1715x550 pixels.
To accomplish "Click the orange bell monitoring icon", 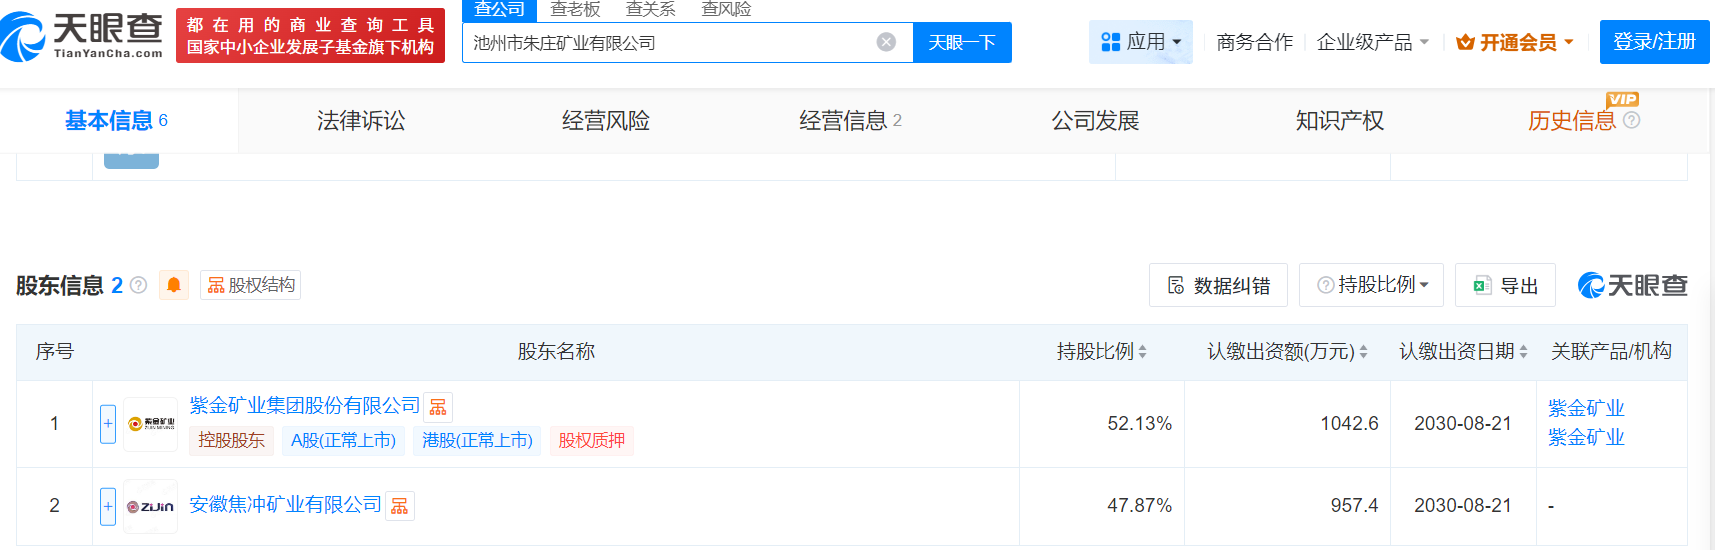I will 174,285.
